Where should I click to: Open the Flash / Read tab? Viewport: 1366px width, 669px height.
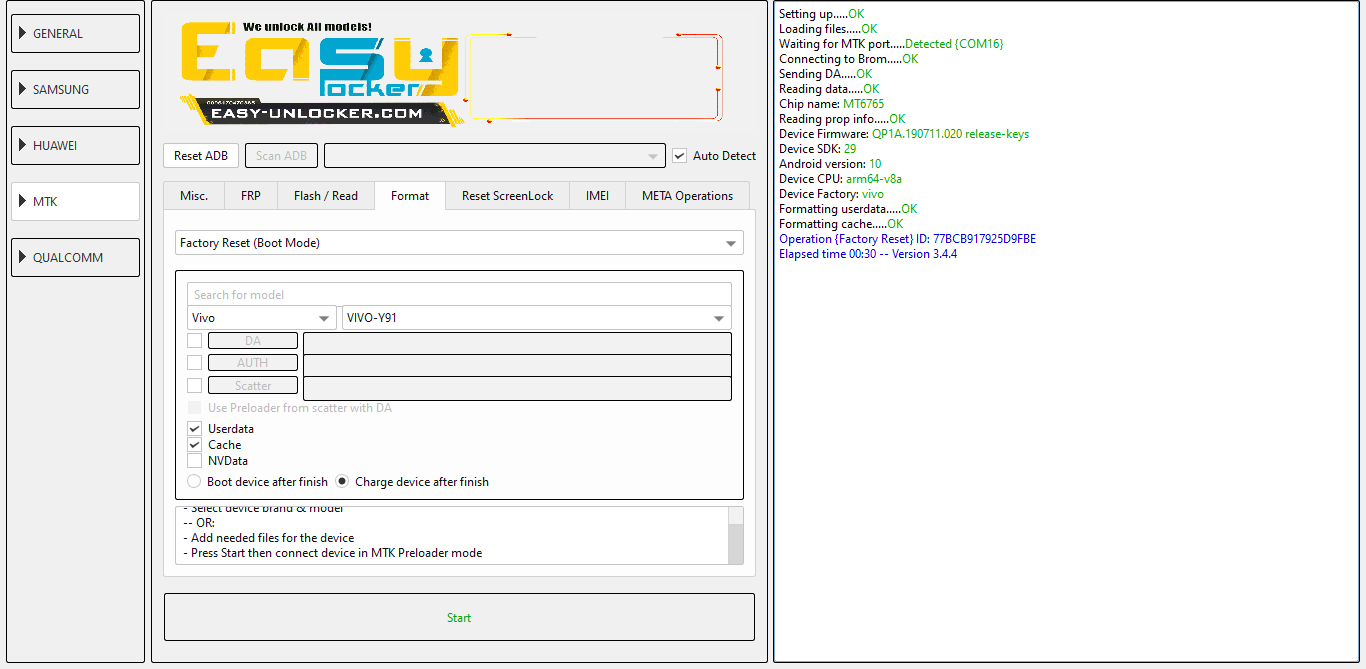tap(326, 196)
